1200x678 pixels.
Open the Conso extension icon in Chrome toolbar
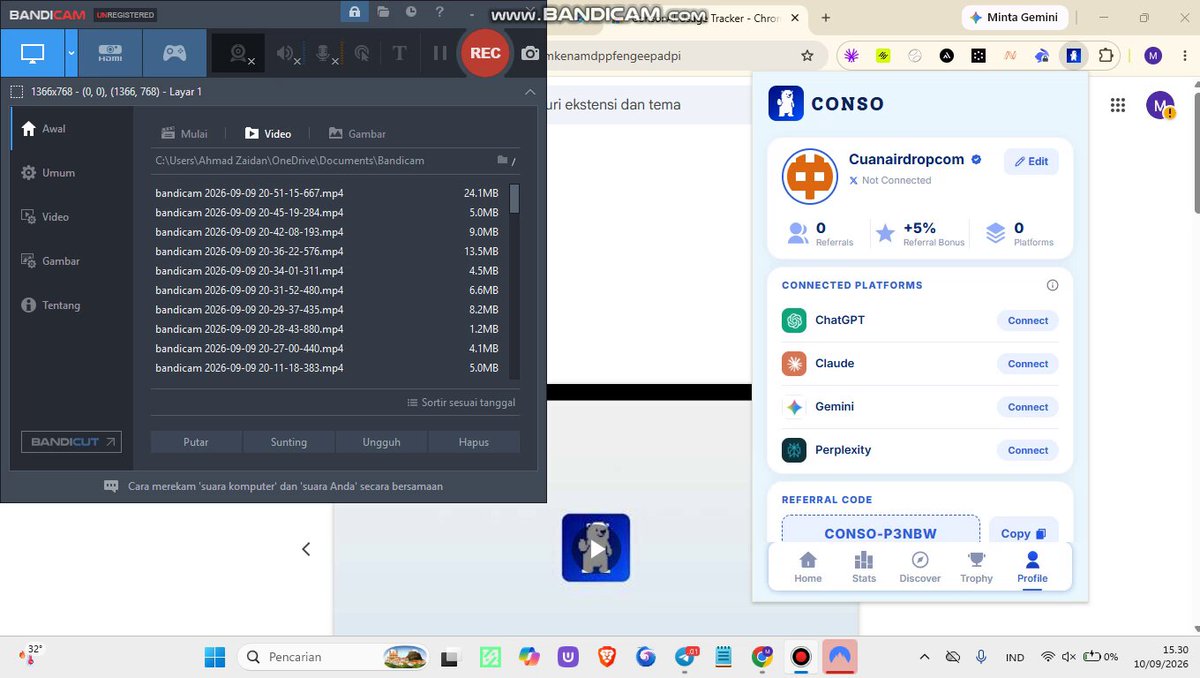coord(1074,56)
